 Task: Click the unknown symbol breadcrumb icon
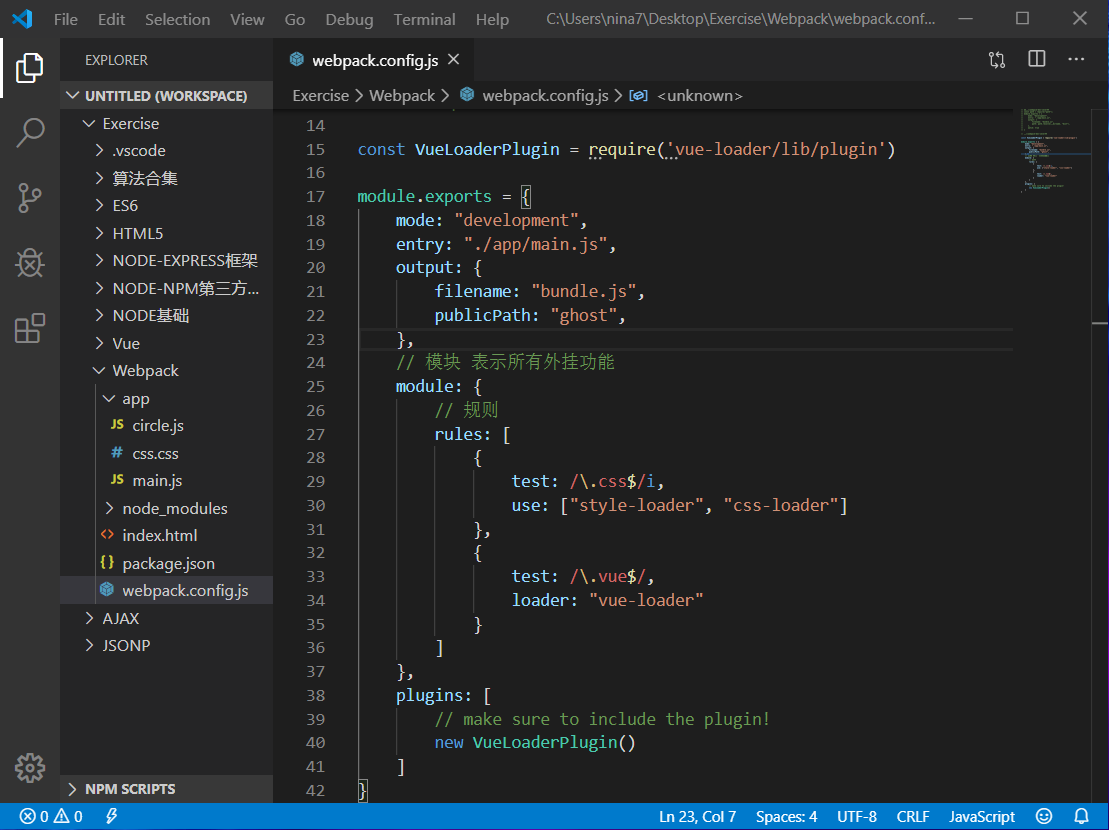pyautogui.click(x=638, y=95)
